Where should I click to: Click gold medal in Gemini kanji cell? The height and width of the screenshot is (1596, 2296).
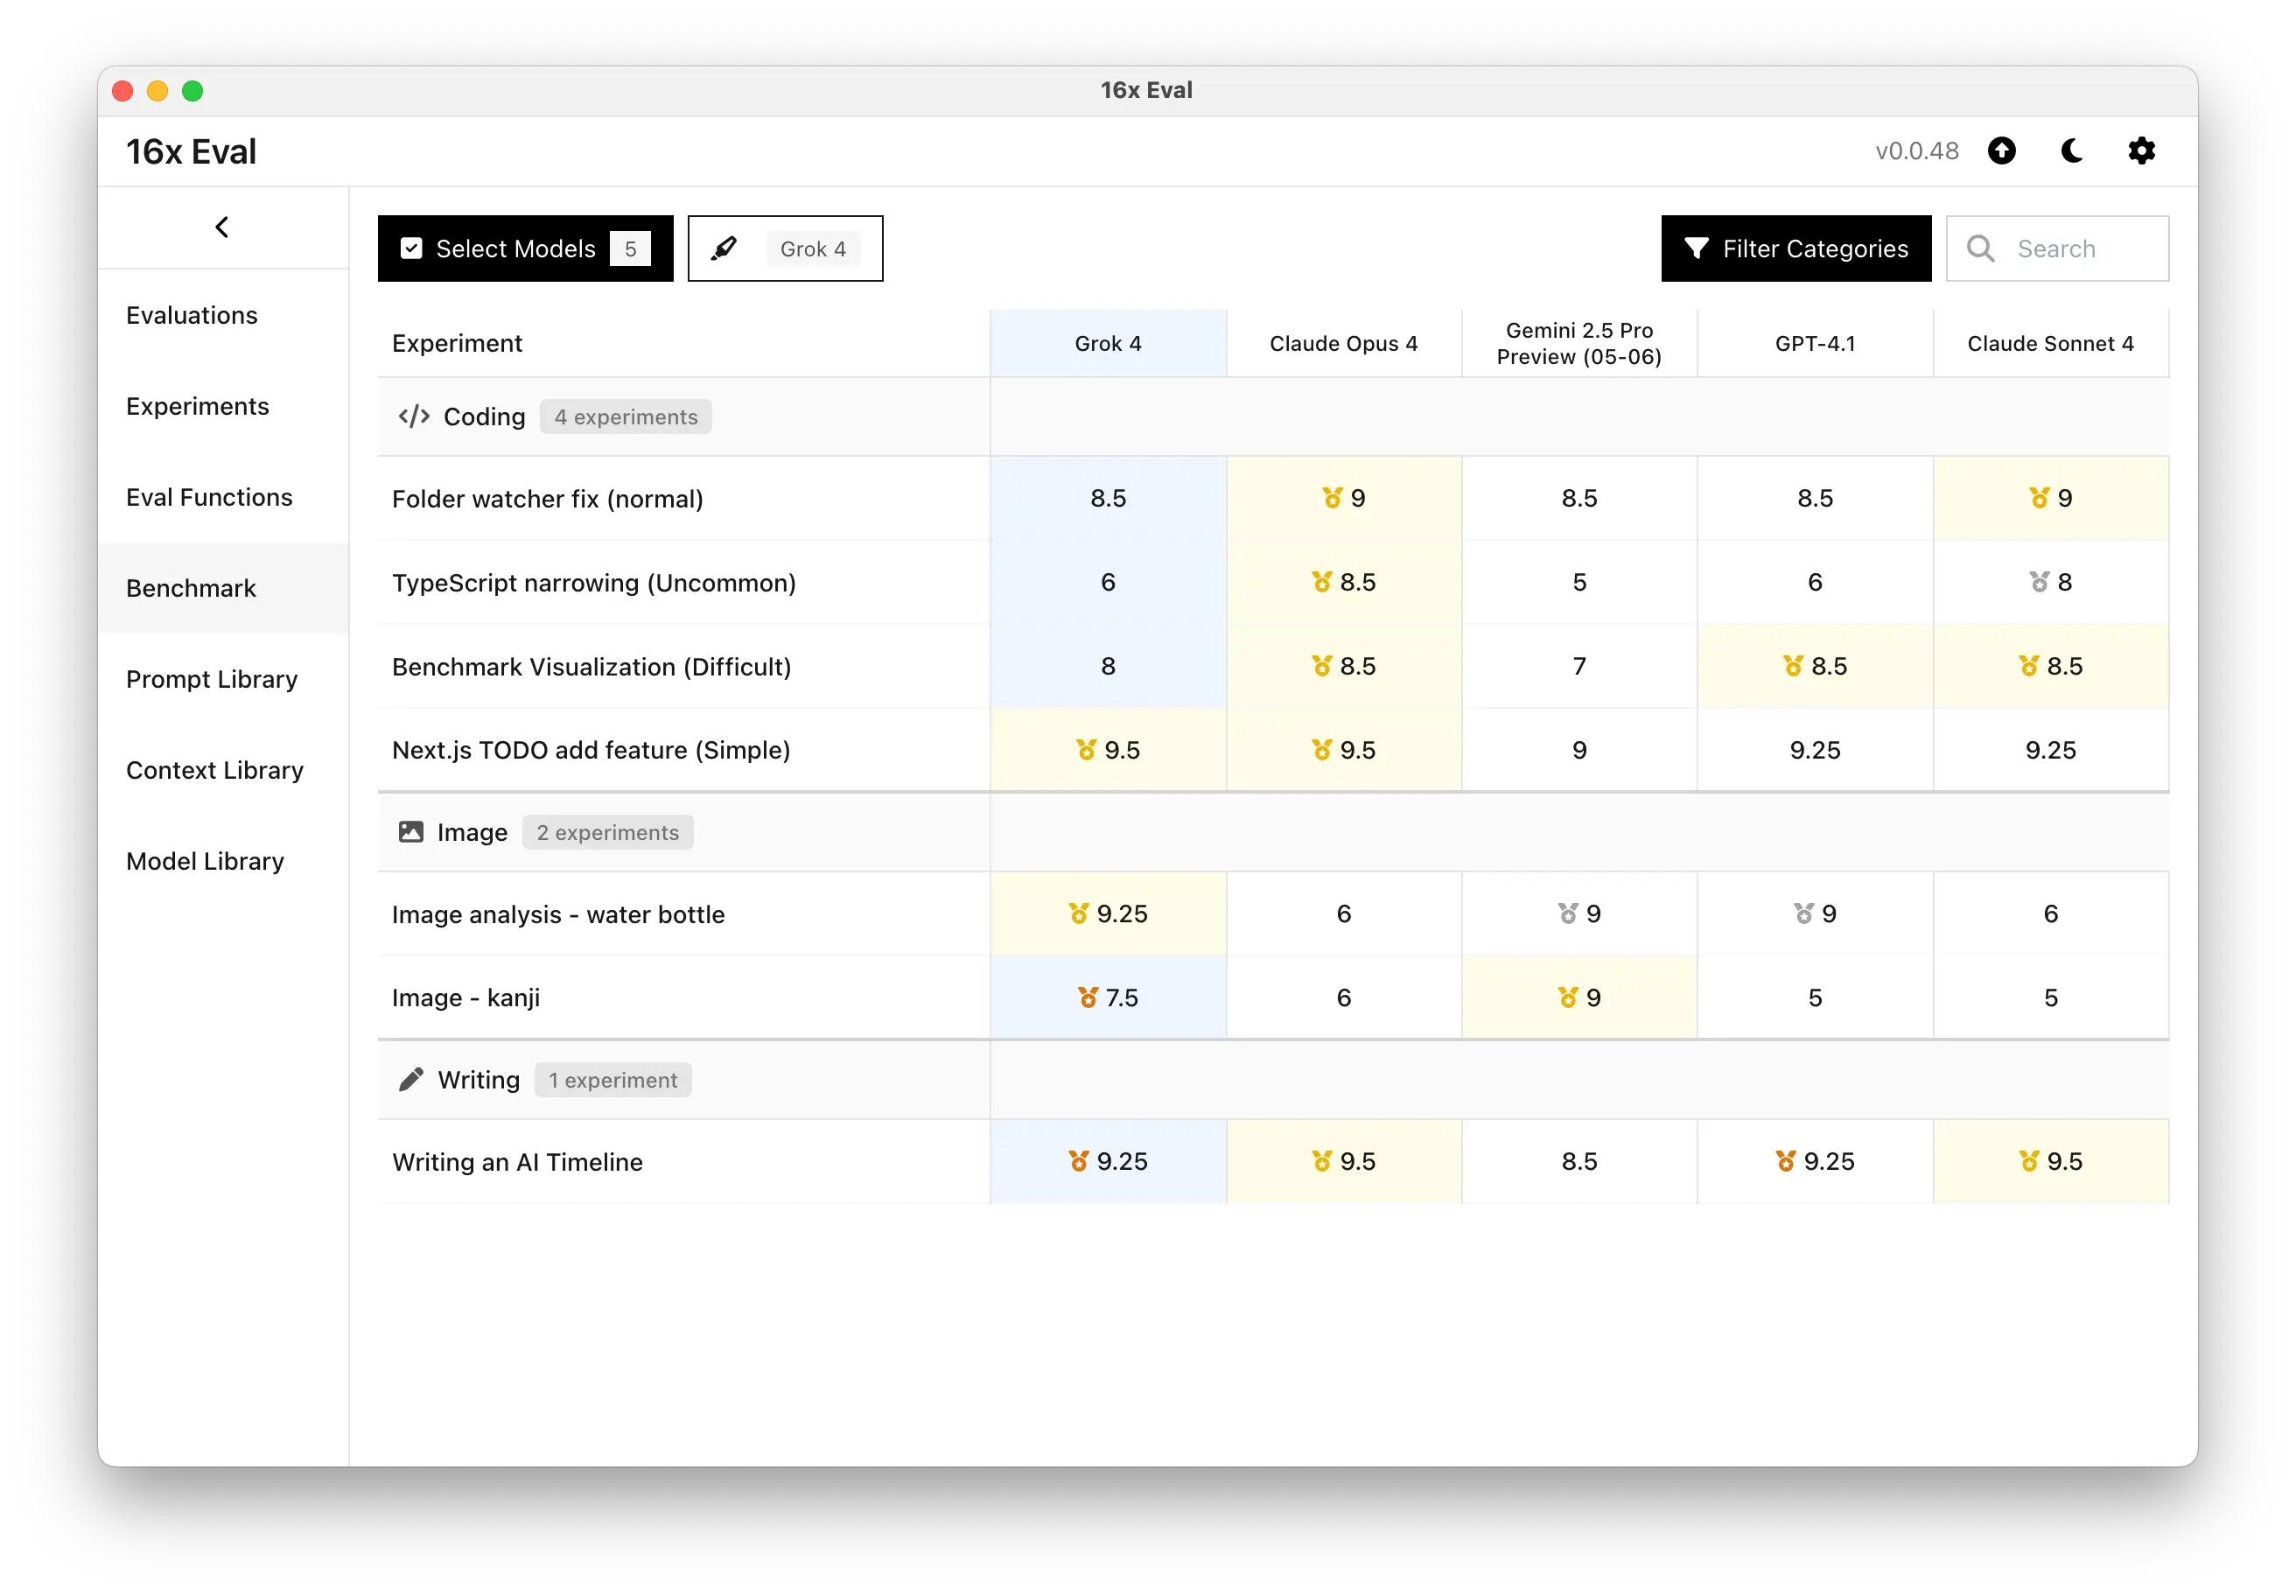[1568, 997]
